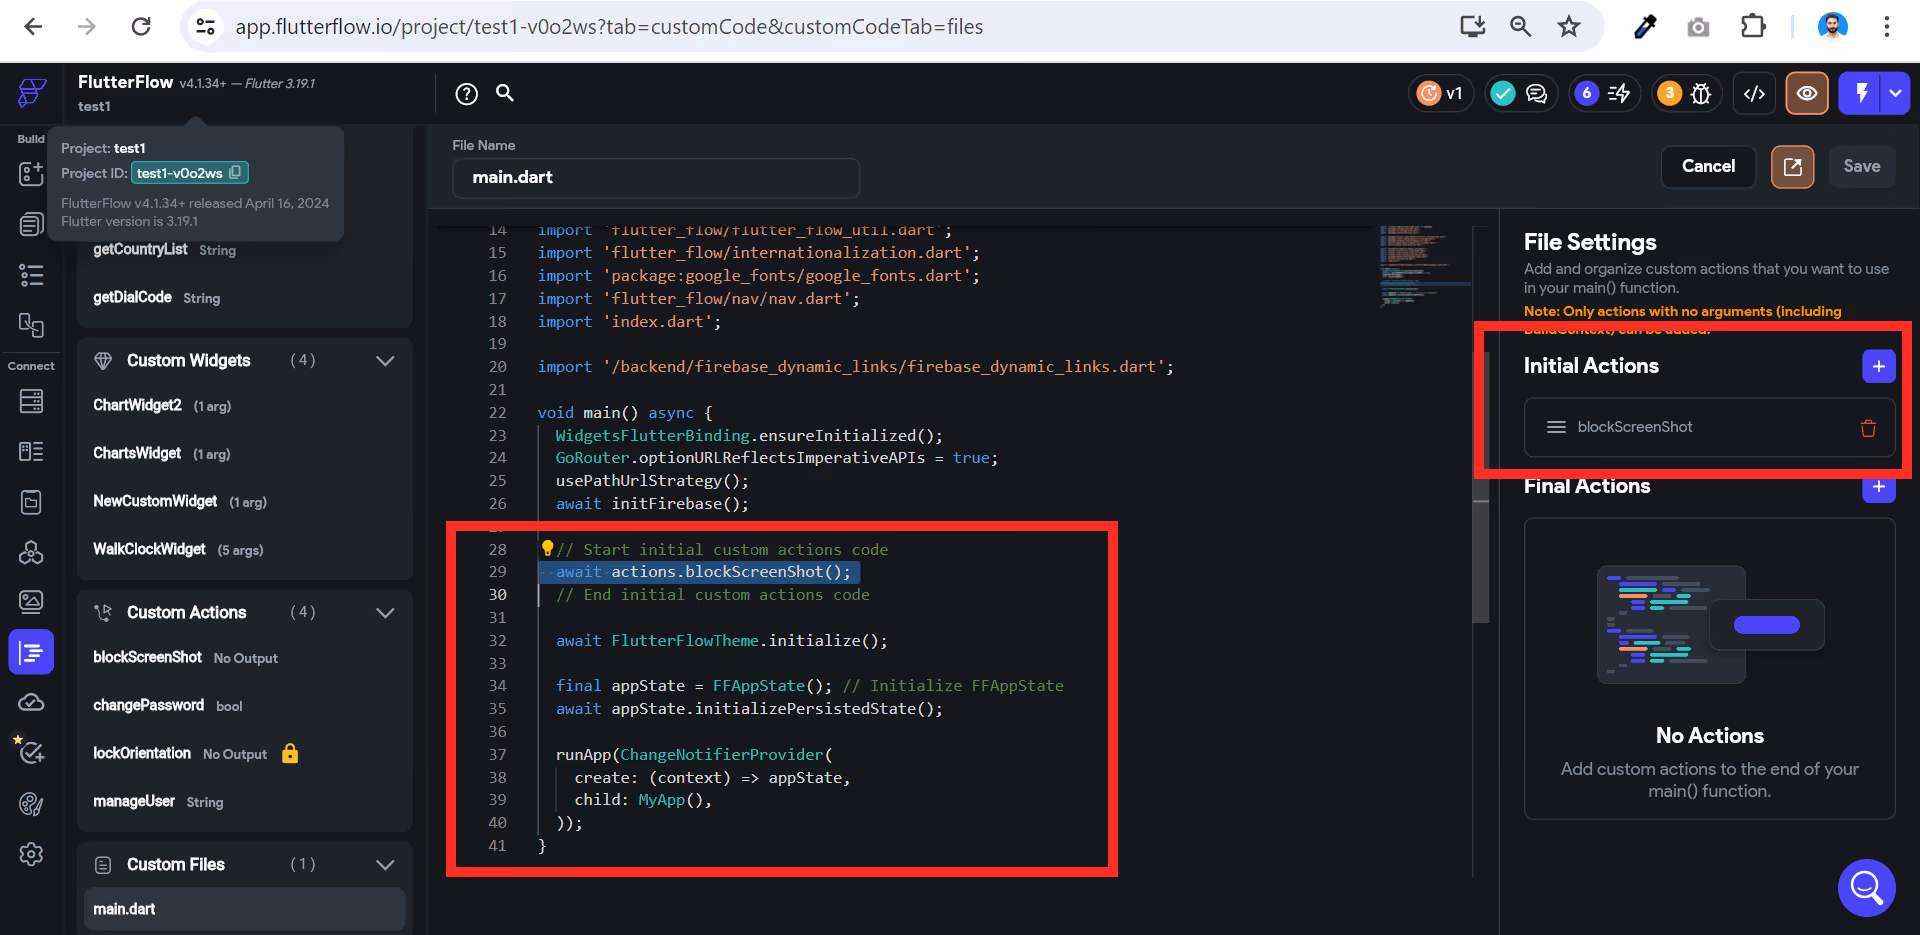This screenshot has width=1920, height=935.
Task: Open the Media Assets sidebar icon
Action: point(31,601)
